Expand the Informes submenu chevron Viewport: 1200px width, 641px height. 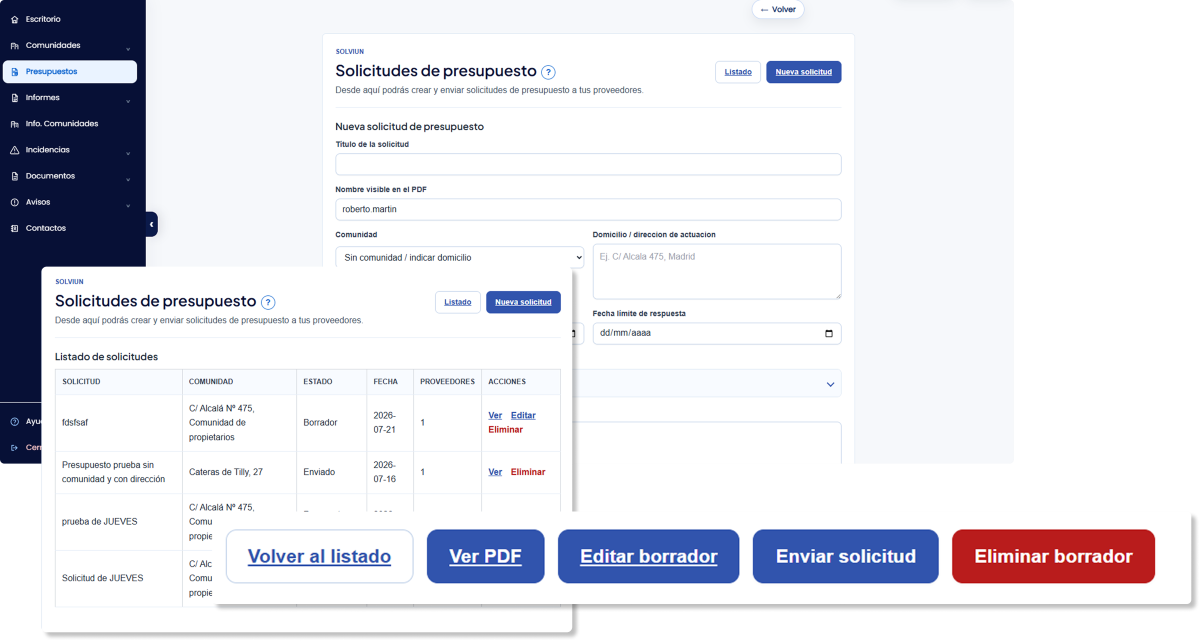point(128,101)
